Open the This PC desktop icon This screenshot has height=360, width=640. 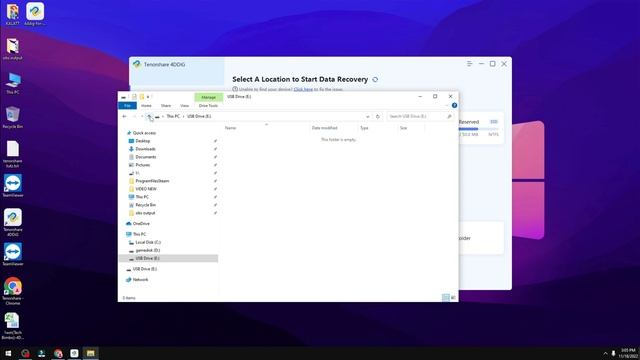point(13,83)
